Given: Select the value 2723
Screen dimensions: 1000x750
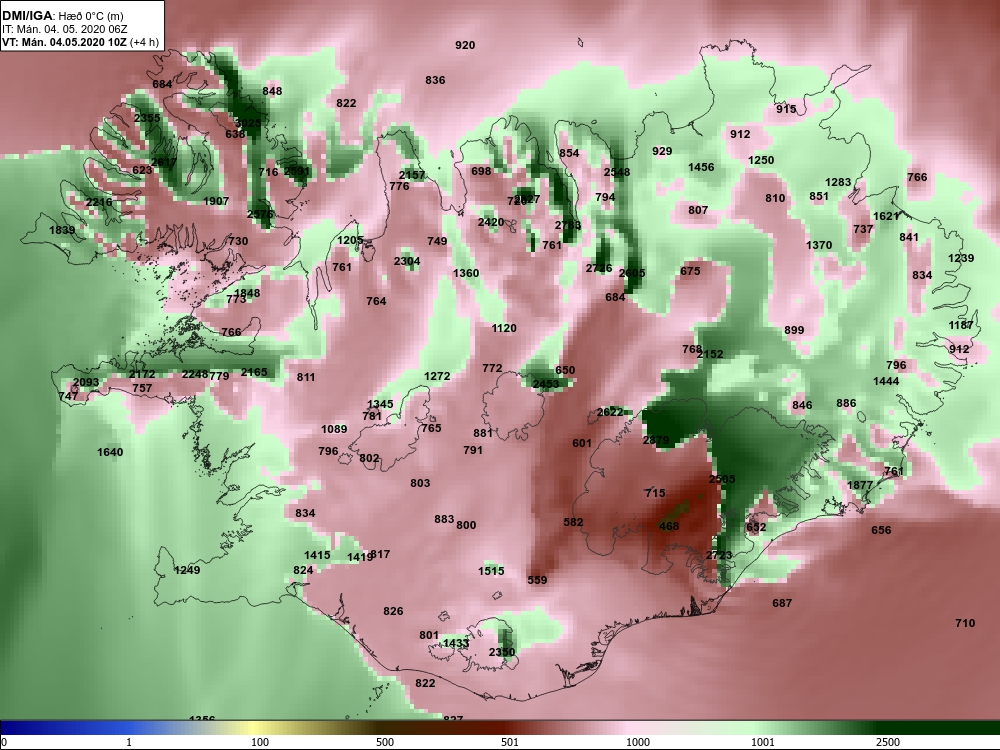Looking at the screenshot, I should coord(719,555).
